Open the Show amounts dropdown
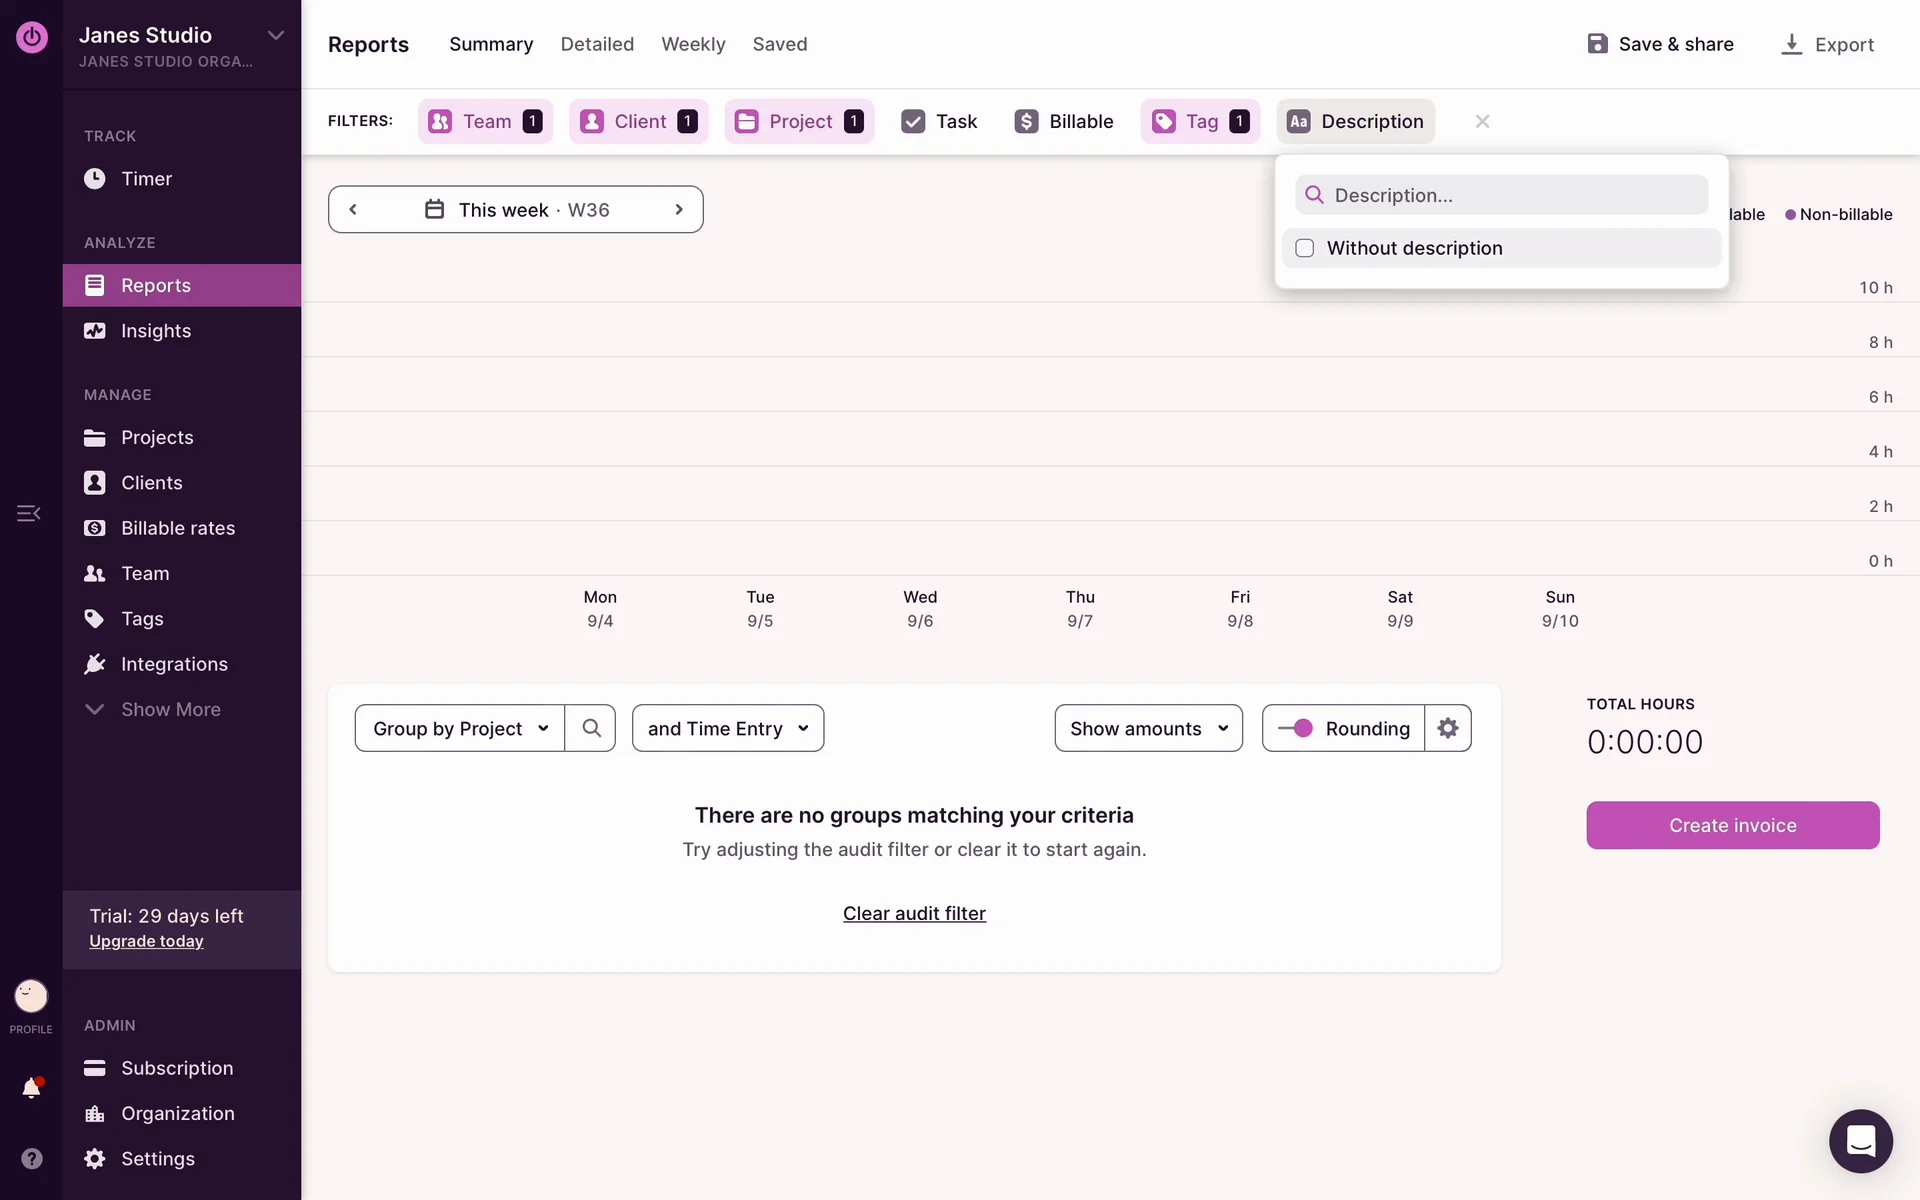Image resolution: width=1920 pixels, height=1200 pixels. (1148, 728)
